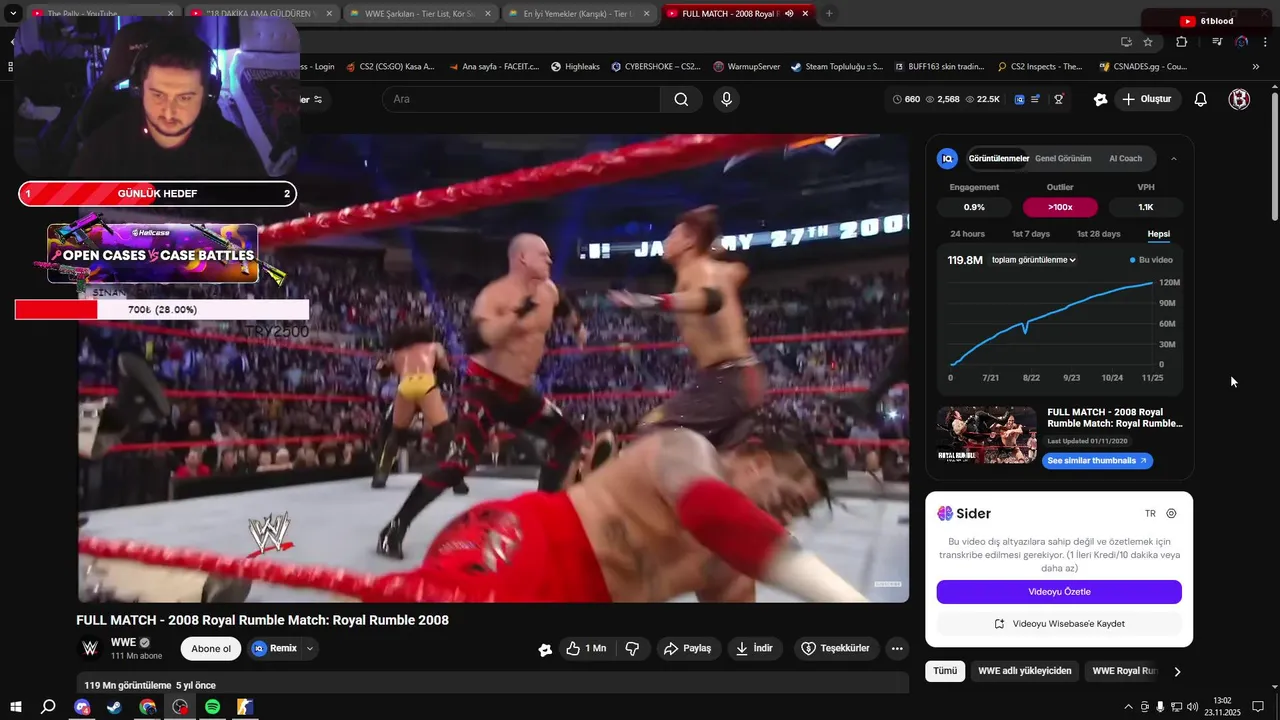The height and width of the screenshot is (720, 1280).
Task: Open Steam from the taskbar
Action: [114, 707]
